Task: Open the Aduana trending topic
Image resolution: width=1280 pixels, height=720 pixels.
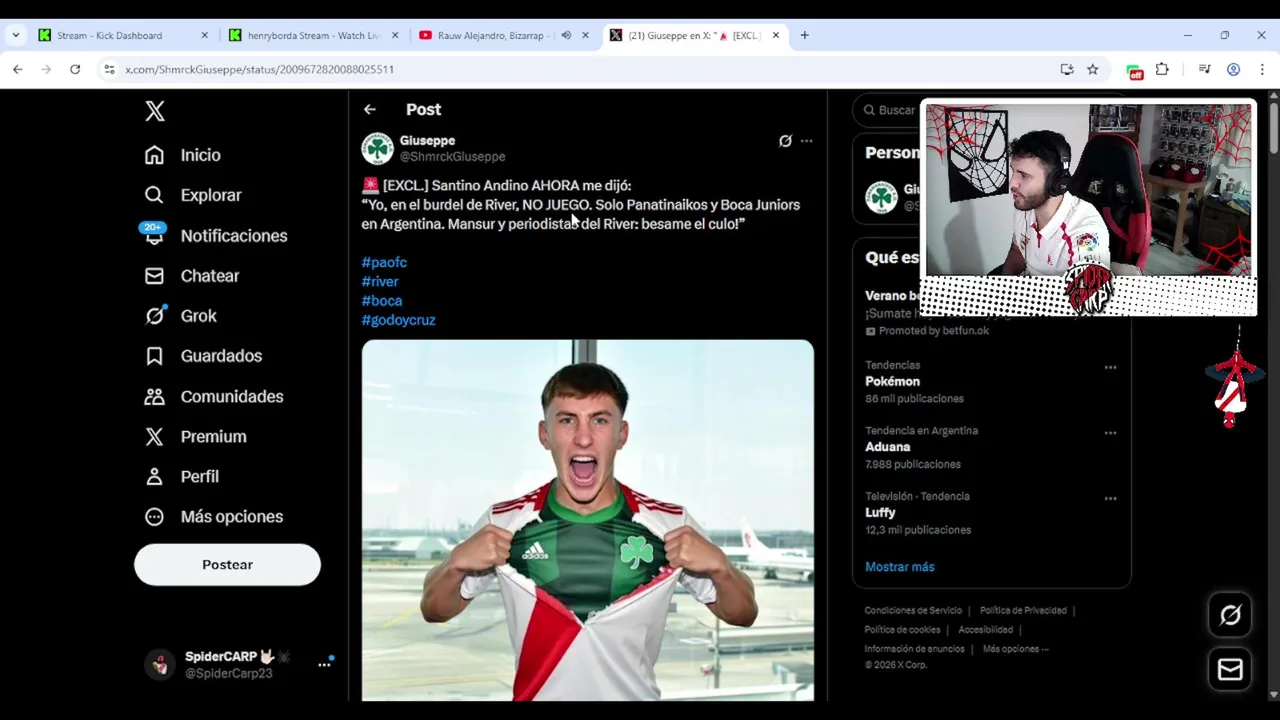Action: [x=887, y=447]
